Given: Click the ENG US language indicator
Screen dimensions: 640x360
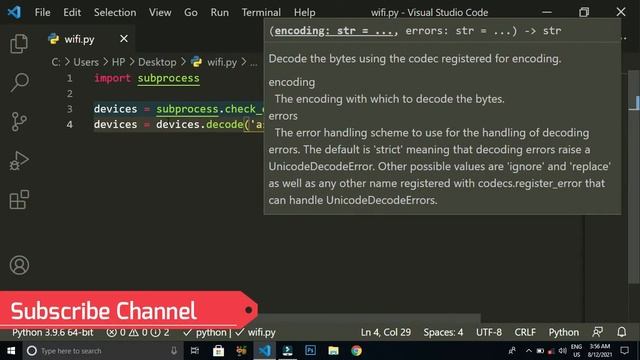Looking at the screenshot, I should click(x=576, y=351).
